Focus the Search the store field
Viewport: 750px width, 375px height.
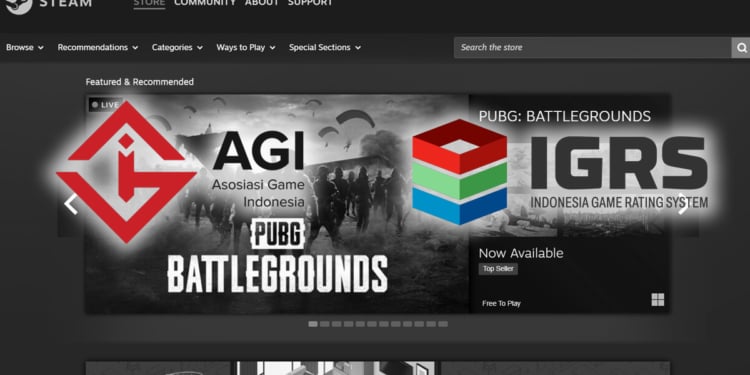coord(592,47)
